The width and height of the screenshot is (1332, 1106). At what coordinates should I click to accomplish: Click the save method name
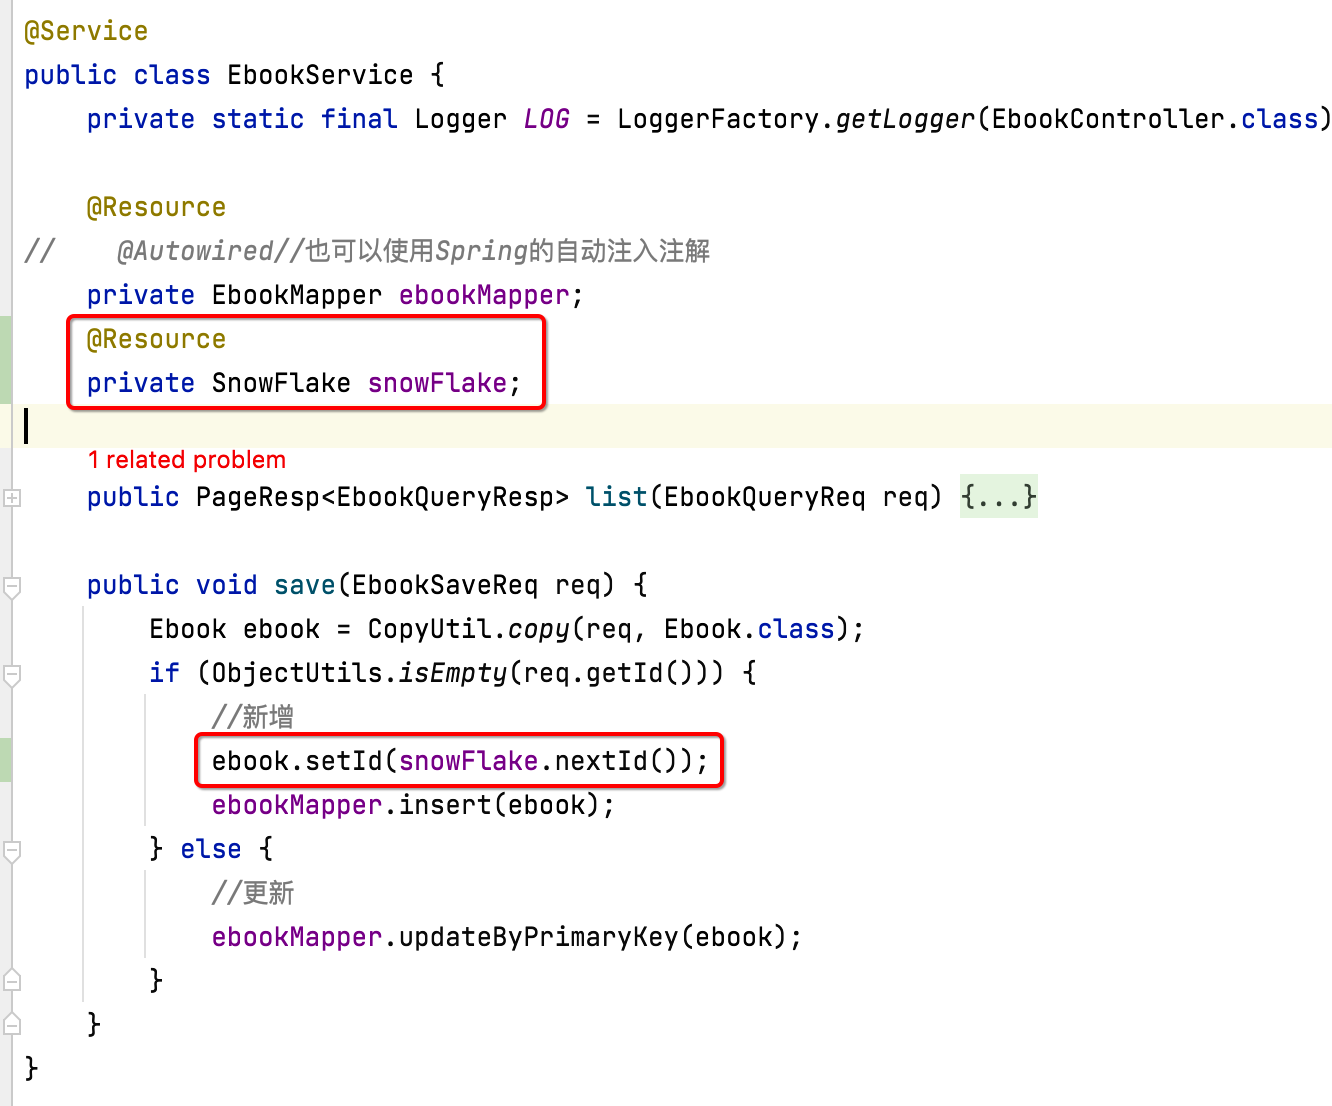pos(305,585)
